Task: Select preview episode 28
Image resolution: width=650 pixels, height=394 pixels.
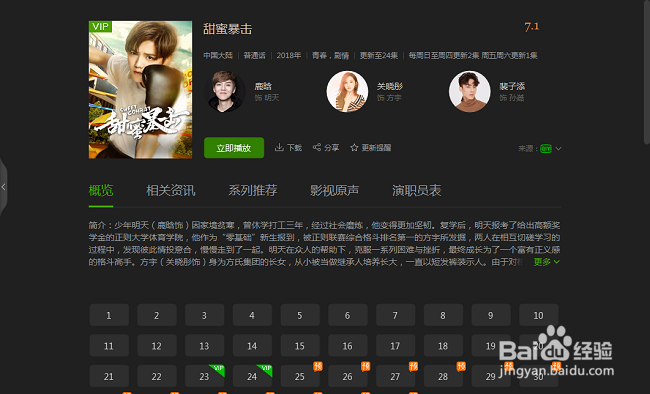Action: [443, 376]
